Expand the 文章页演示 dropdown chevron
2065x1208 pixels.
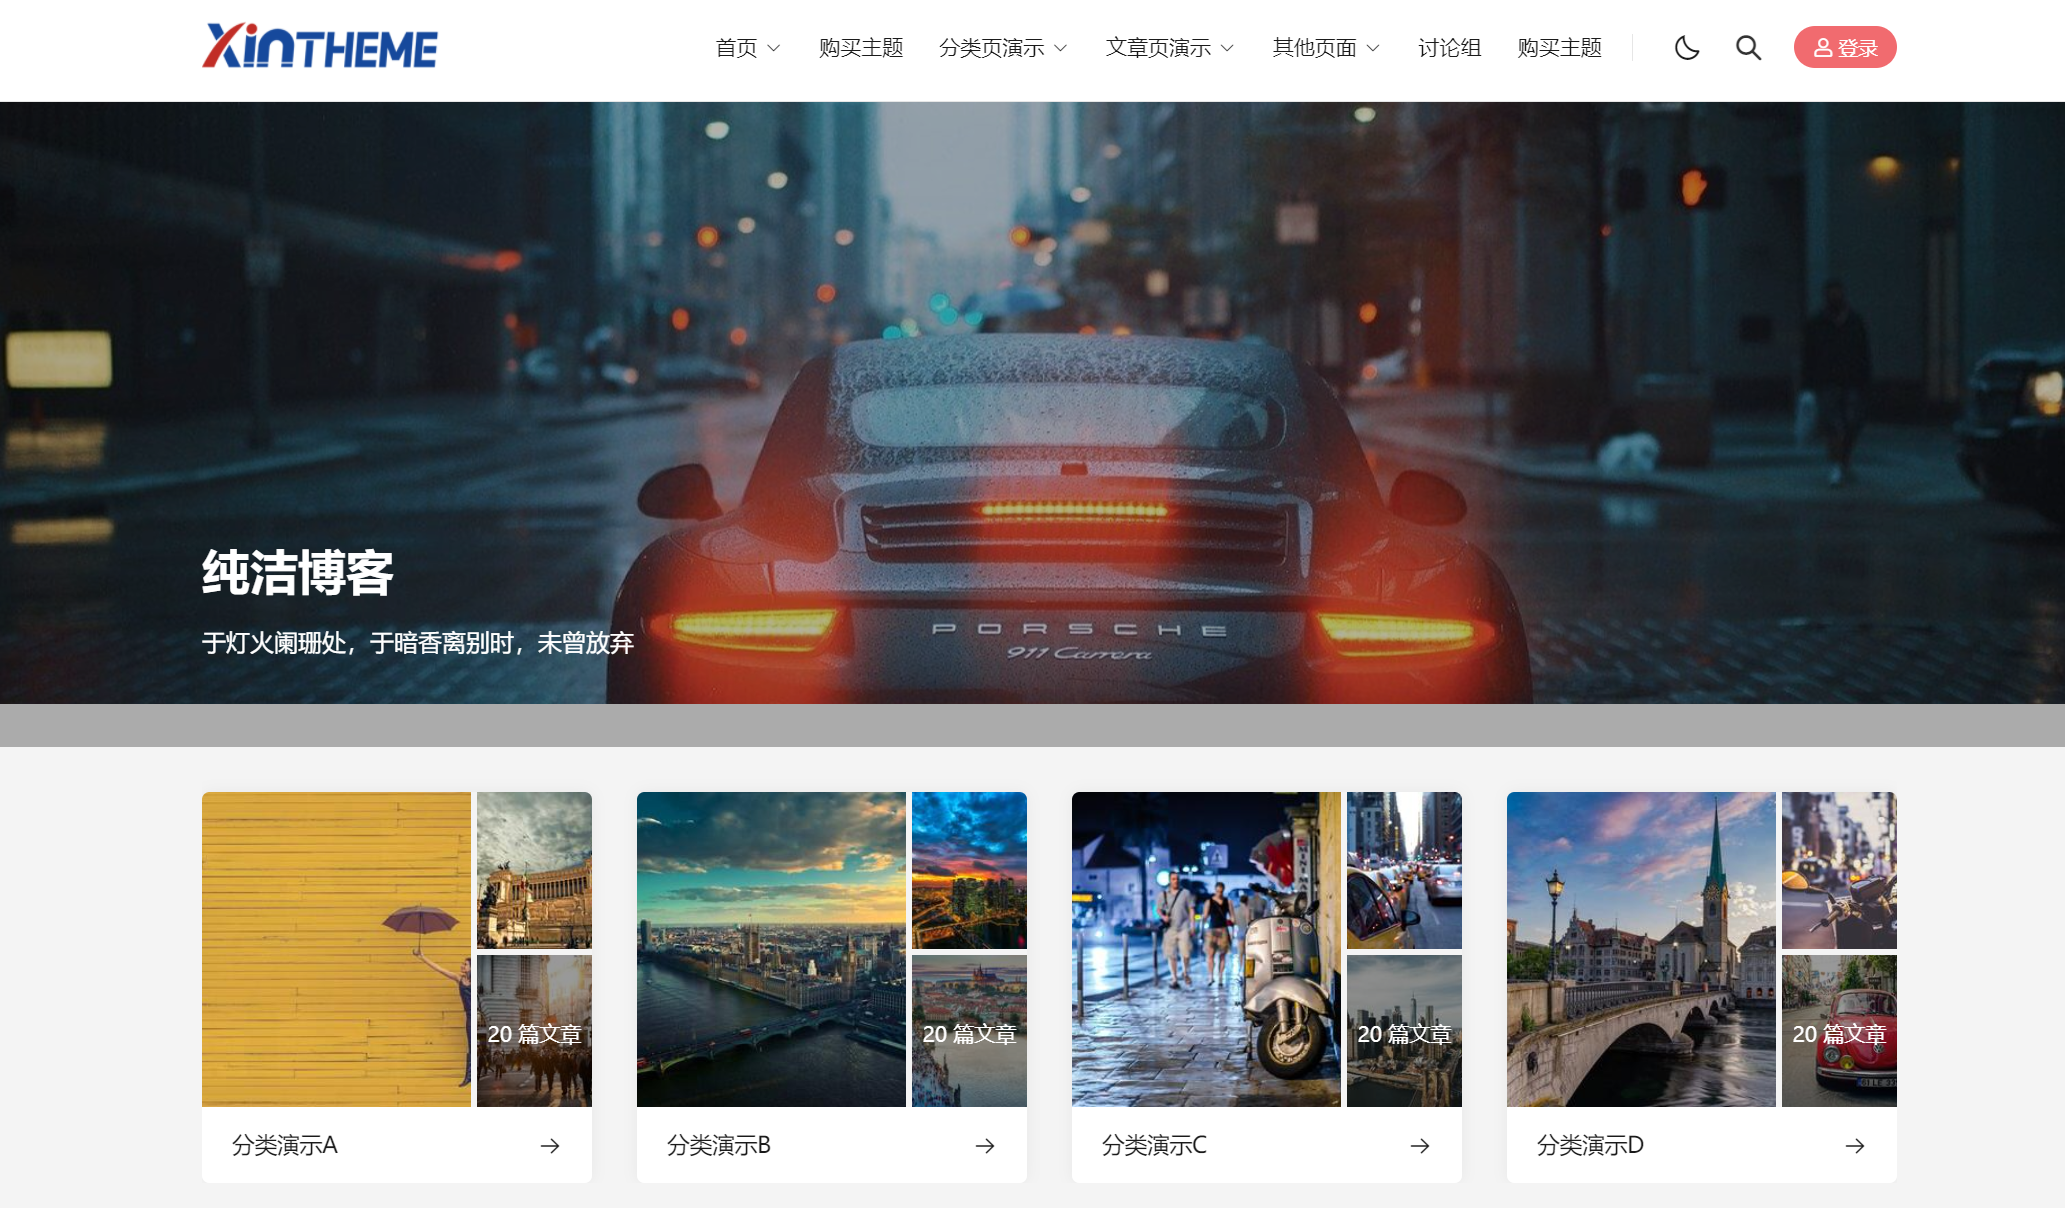[1228, 49]
